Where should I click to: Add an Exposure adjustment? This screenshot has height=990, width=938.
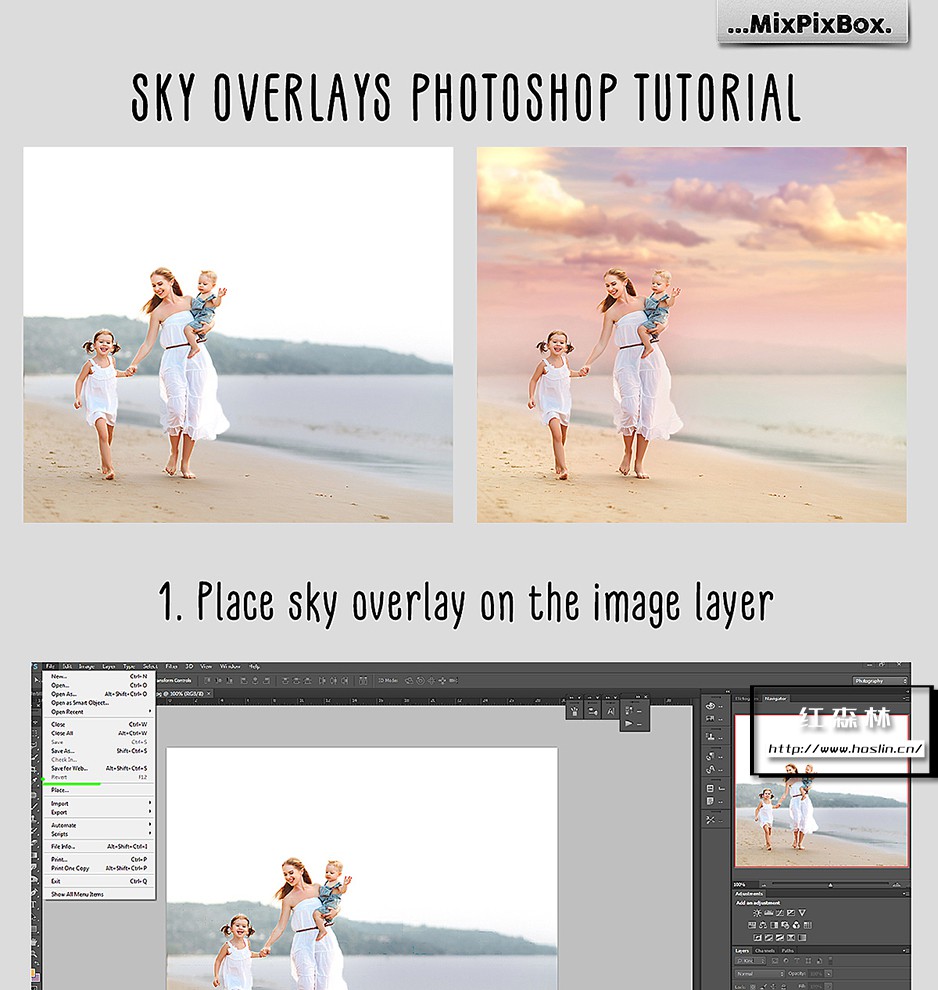(790, 913)
